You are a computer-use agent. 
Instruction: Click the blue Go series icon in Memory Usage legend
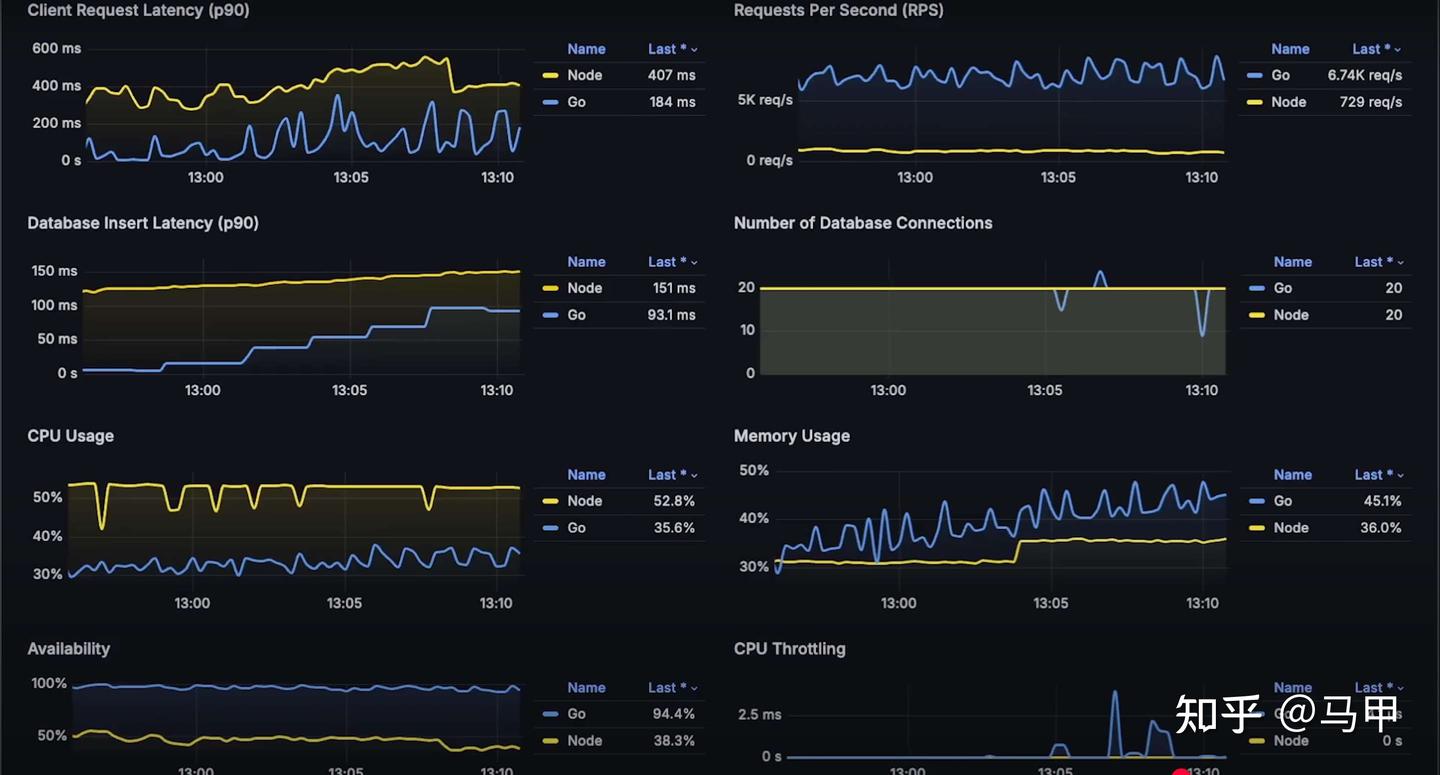pyautogui.click(x=1257, y=500)
